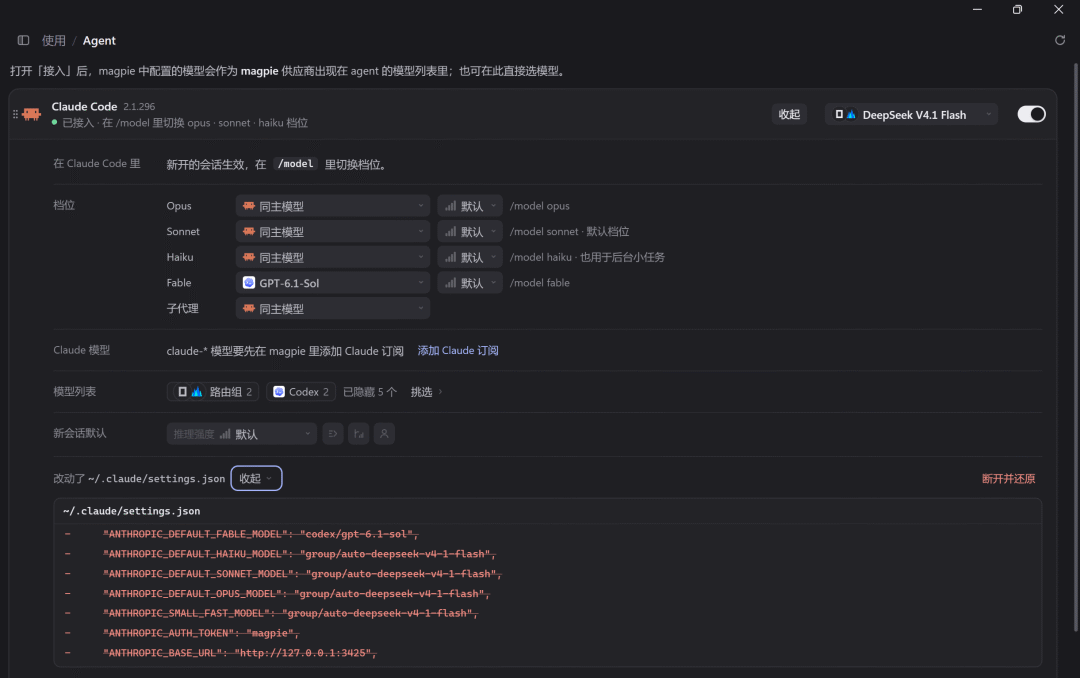Click Agent in the breadcrumb
This screenshot has width=1080, height=678.
point(99,41)
